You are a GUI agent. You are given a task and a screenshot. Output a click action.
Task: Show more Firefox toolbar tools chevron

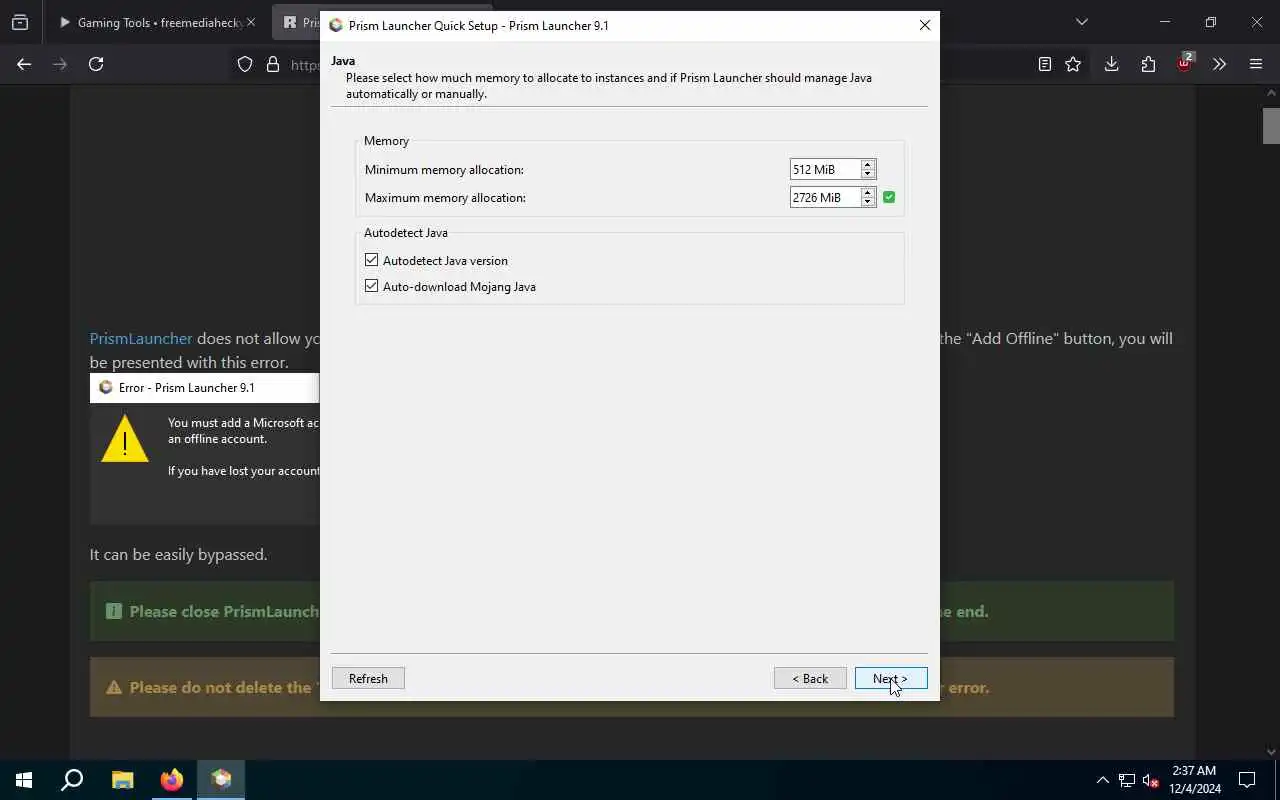click(1219, 64)
